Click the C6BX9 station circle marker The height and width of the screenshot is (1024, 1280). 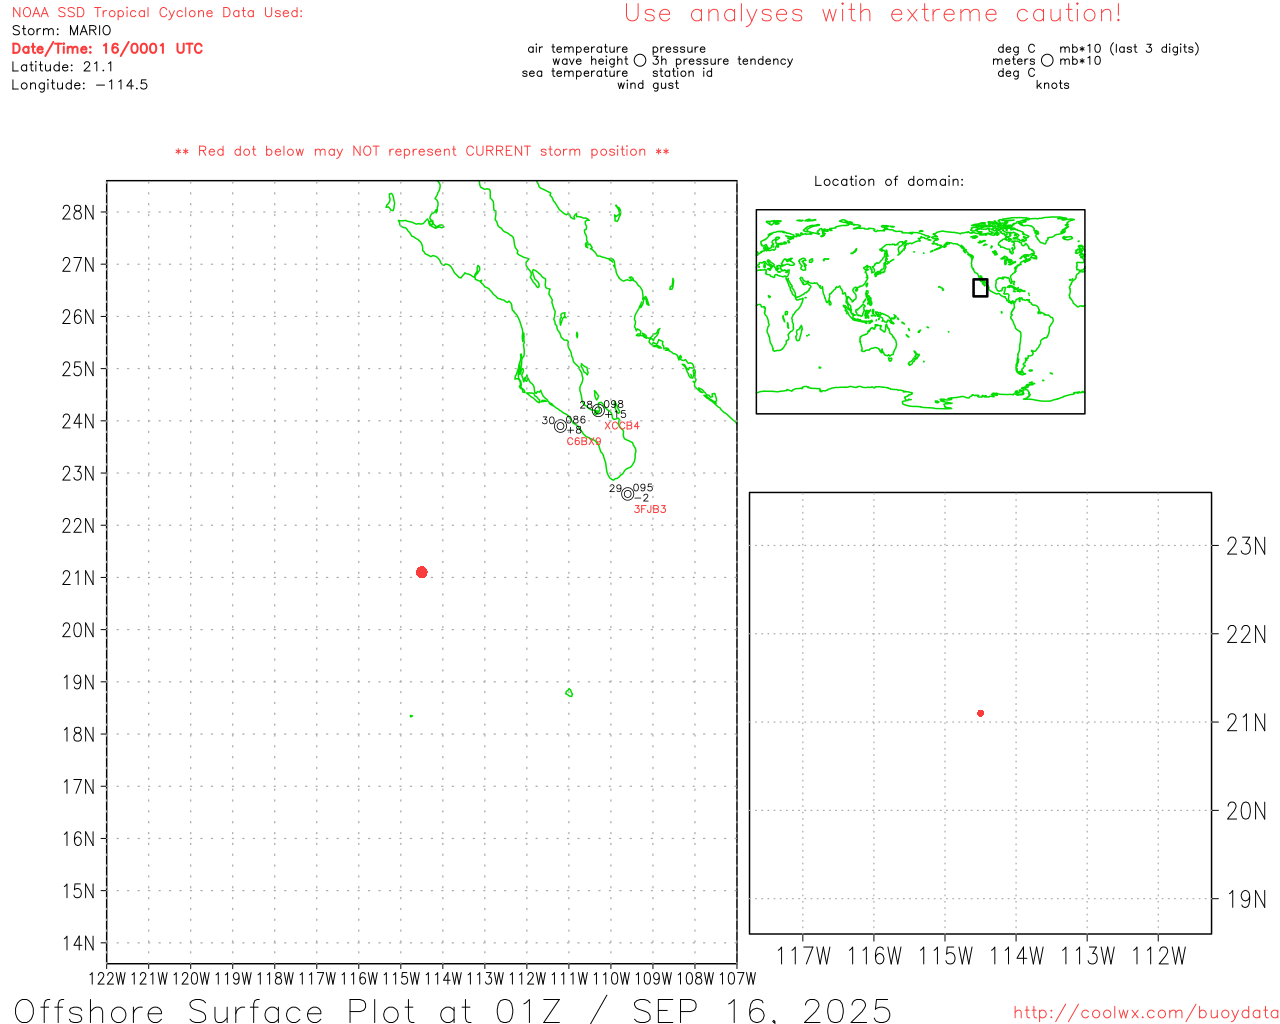[561, 426]
